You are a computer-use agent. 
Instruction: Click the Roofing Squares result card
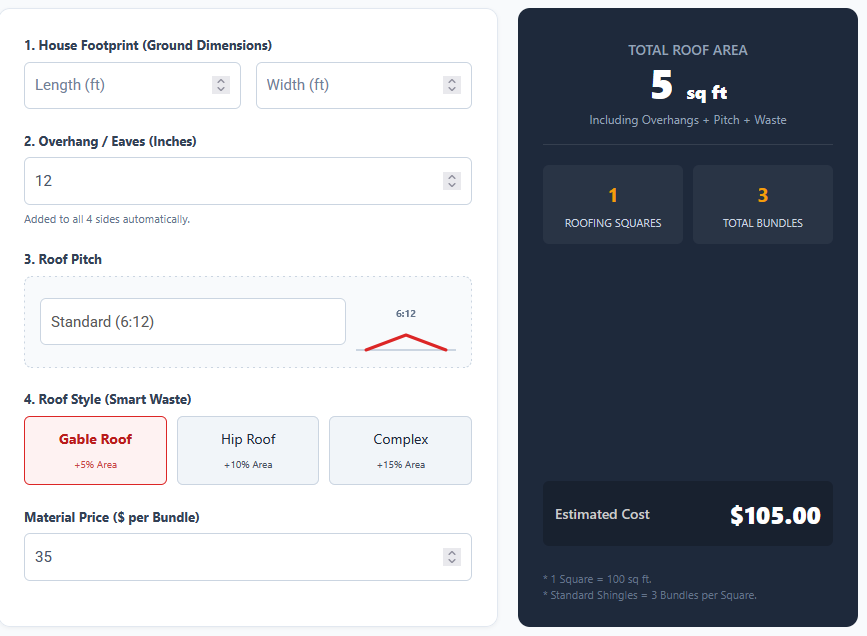click(x=613, y=204)
